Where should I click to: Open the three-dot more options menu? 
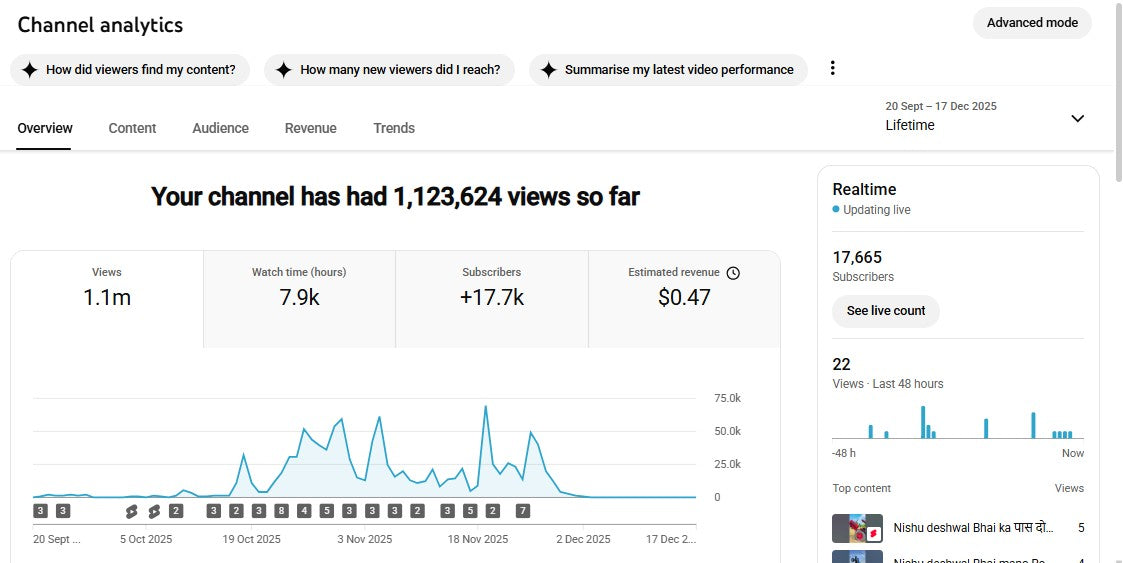(x=832, y=69)
